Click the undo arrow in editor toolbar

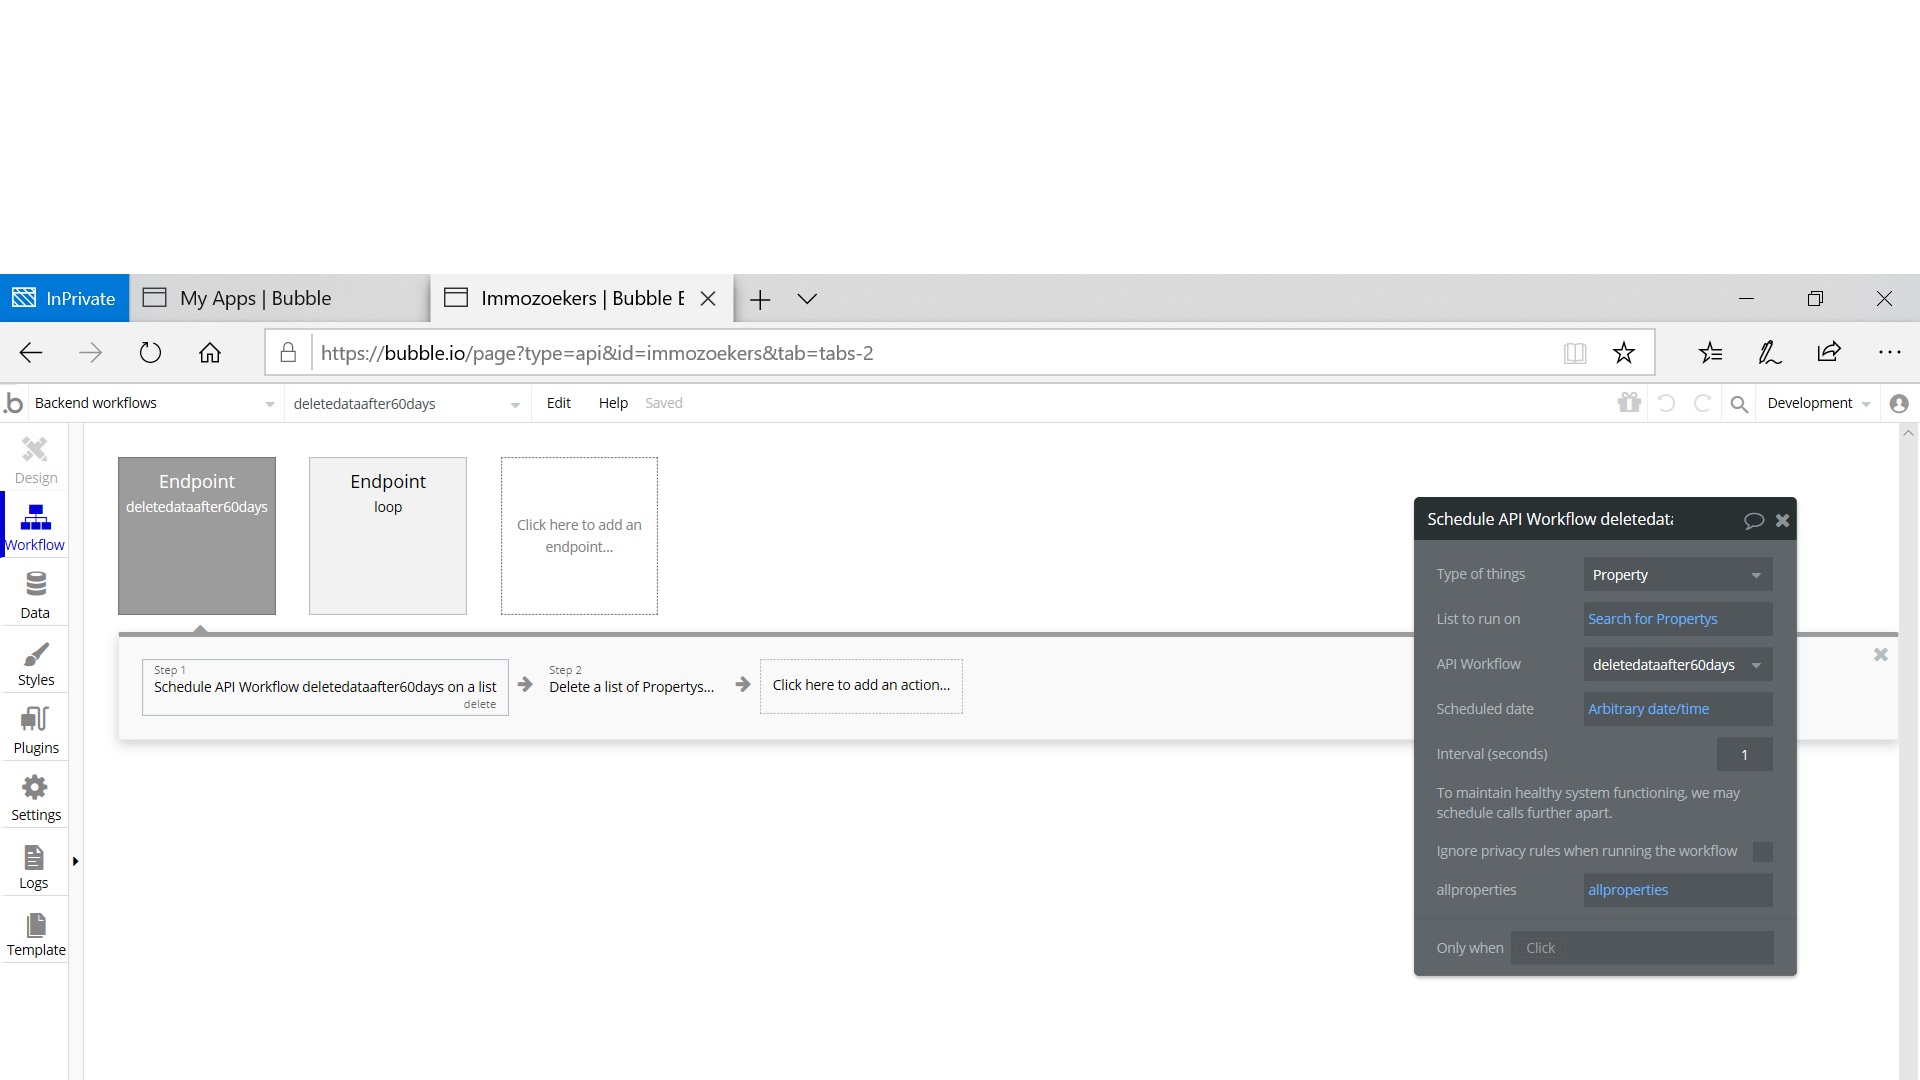click(x=1666, y=403)
